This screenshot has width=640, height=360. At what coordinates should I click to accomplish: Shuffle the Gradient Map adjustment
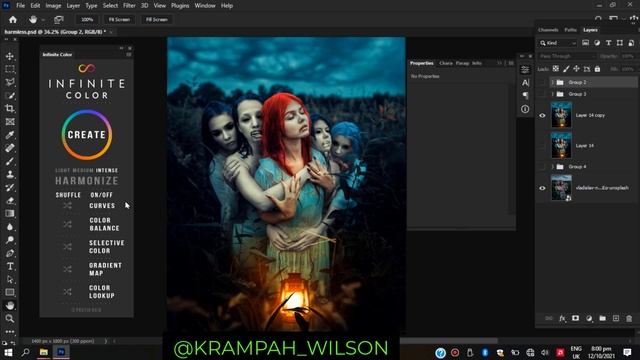[x=67, y=269]
